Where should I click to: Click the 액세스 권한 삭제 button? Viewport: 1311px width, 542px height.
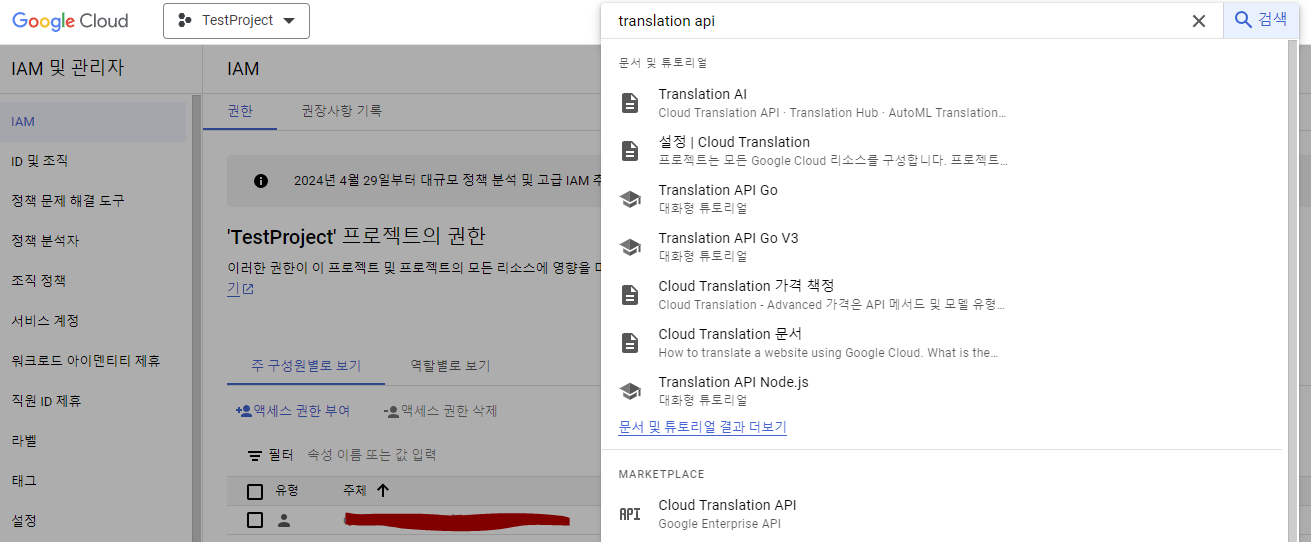(440, 411)
